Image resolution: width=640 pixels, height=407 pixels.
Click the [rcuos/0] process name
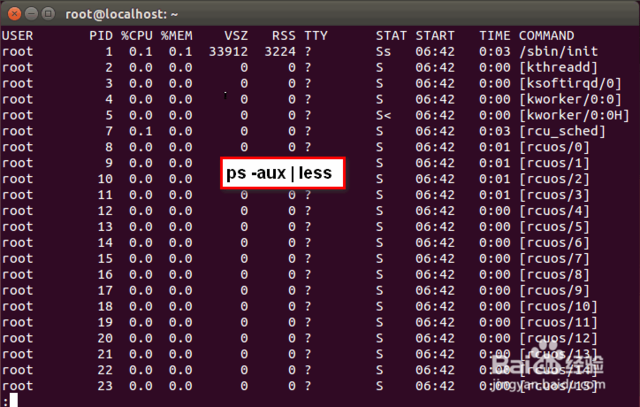click(x=554, y=147)
